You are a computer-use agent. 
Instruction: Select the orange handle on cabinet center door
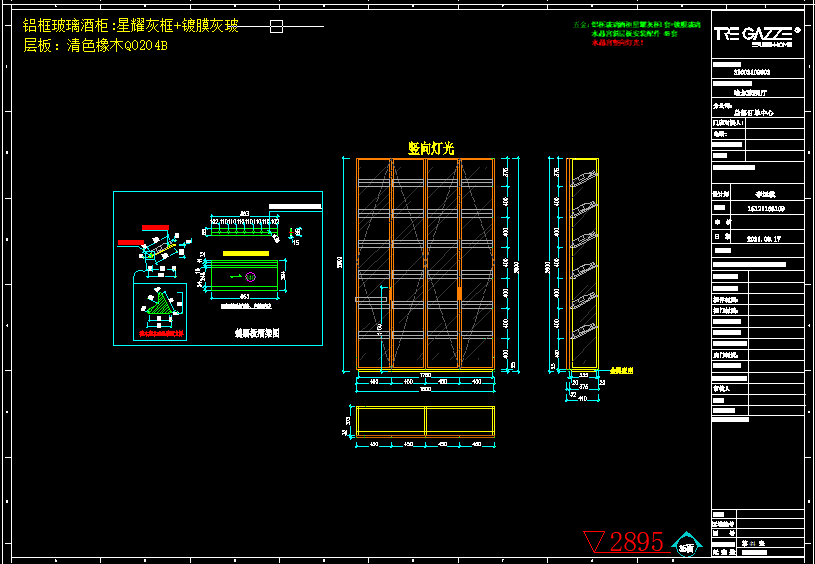point(459,294)
